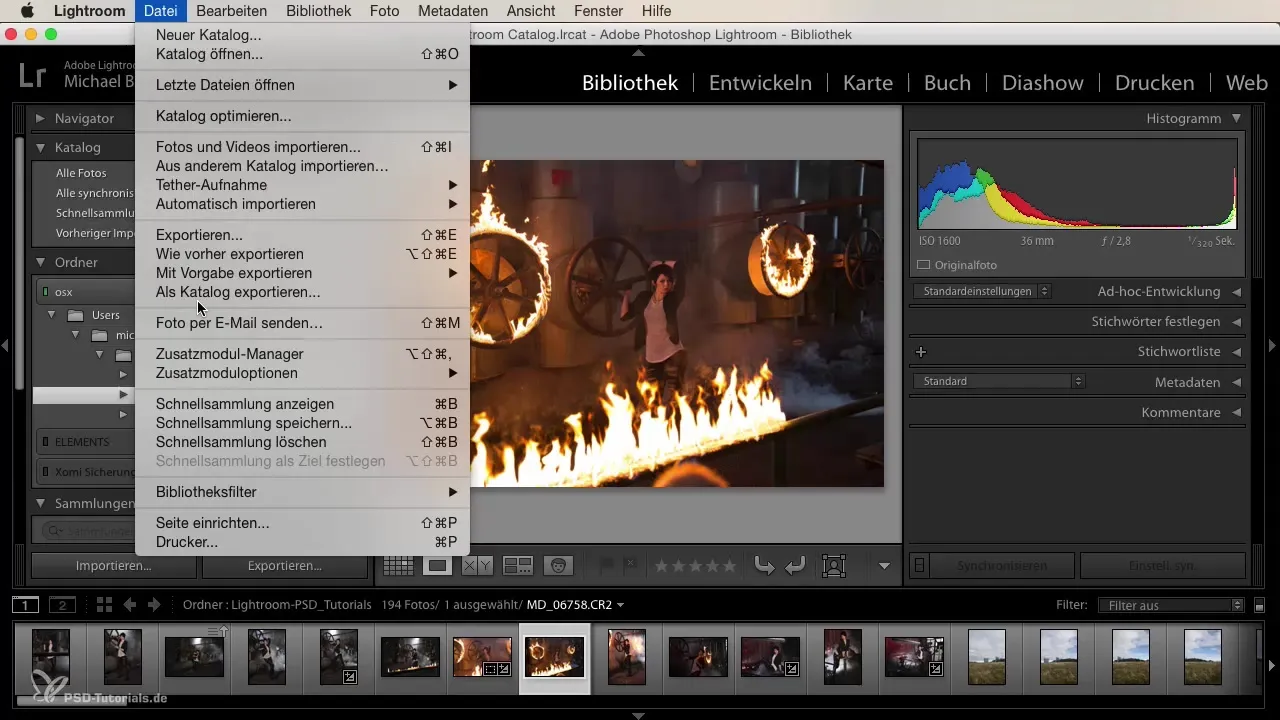Expand Stichwörter festlegen panel

point(1237,322)
